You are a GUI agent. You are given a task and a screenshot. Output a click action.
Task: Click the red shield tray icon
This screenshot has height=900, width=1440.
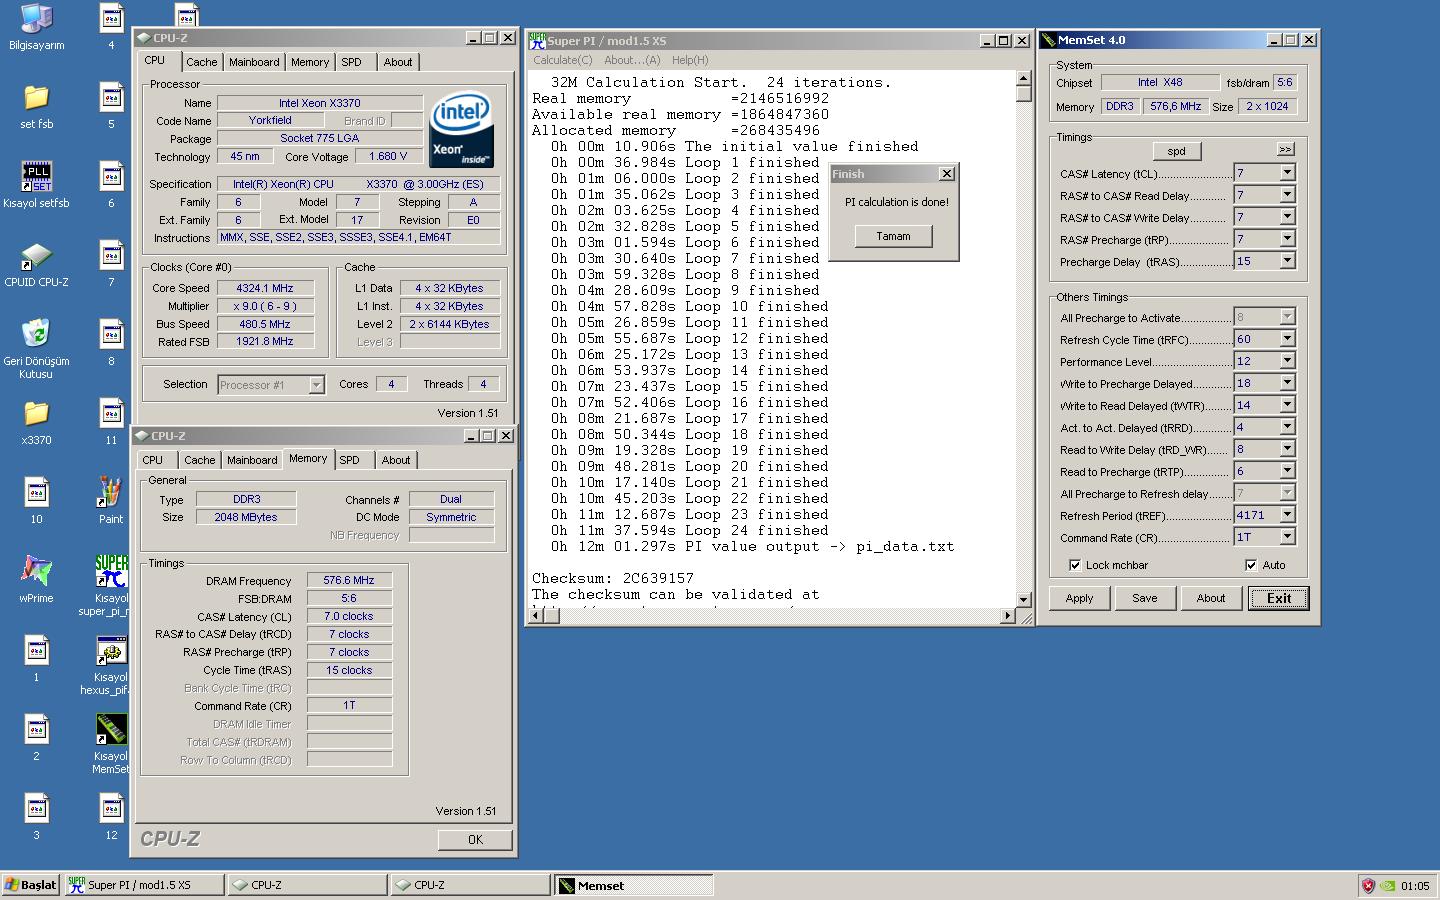pyautogui.click(x=1368, y=886)
